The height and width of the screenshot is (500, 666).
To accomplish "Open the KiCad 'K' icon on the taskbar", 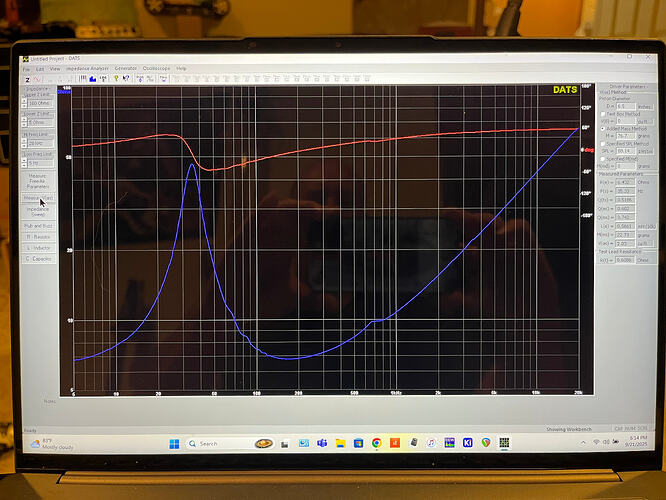I will coord(468,443).
